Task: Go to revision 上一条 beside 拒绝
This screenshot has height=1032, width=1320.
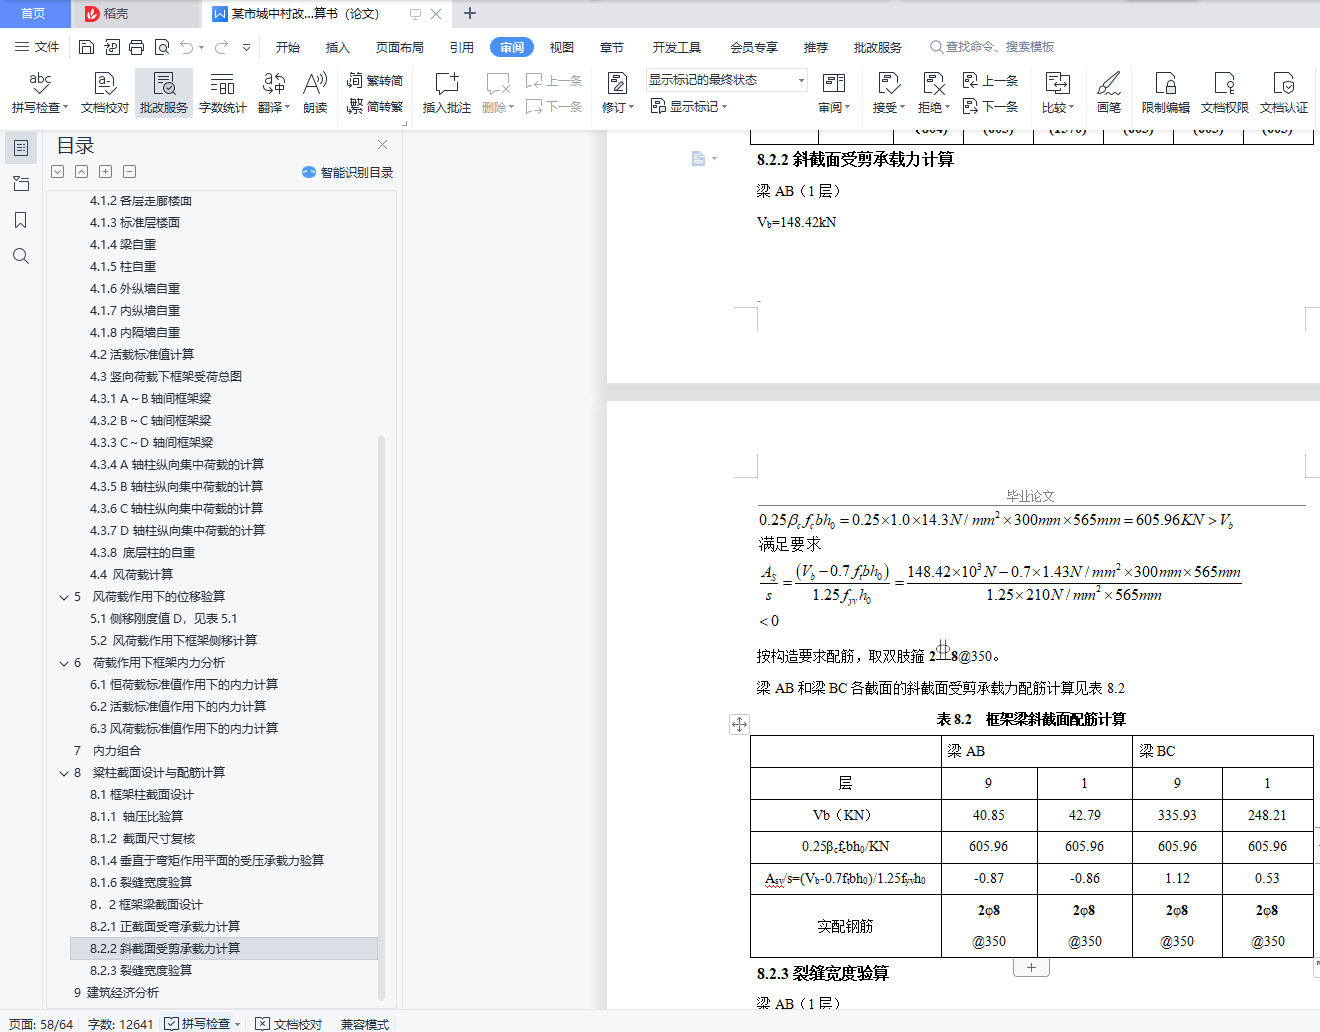Action: tap(990, 80)
